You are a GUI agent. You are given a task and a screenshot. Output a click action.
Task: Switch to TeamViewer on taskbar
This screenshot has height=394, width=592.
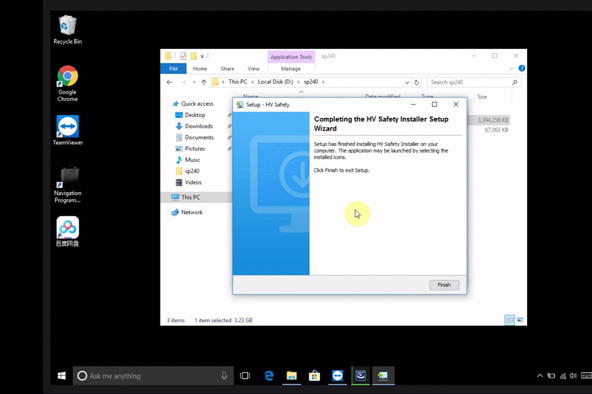pos(338,376)
